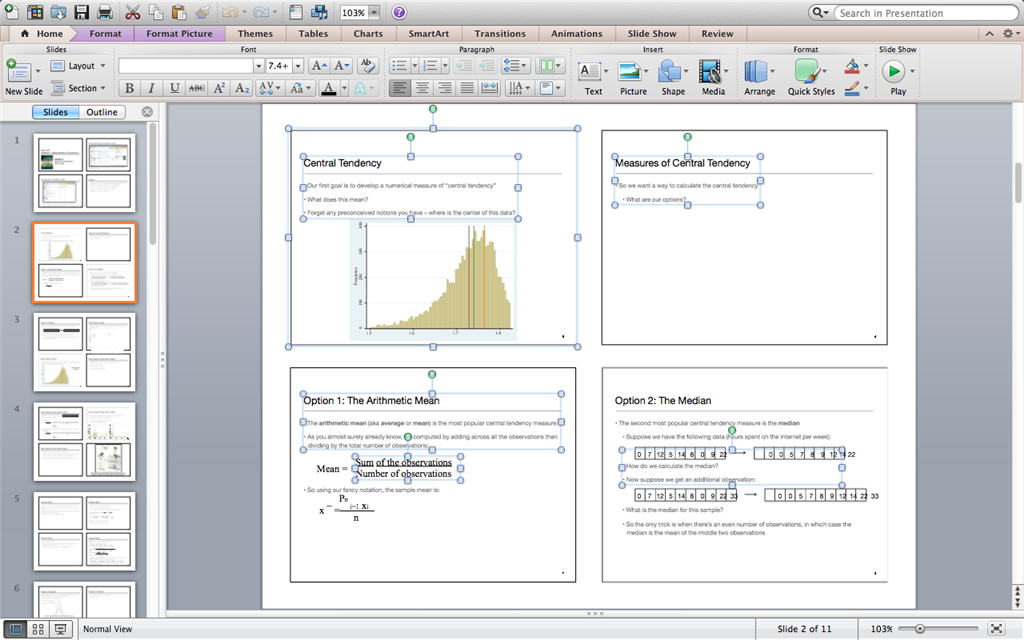The height and width of the screenshot is (640, 1024).
Task: Cut selection with the scissors icon
Action: (133, 13)
